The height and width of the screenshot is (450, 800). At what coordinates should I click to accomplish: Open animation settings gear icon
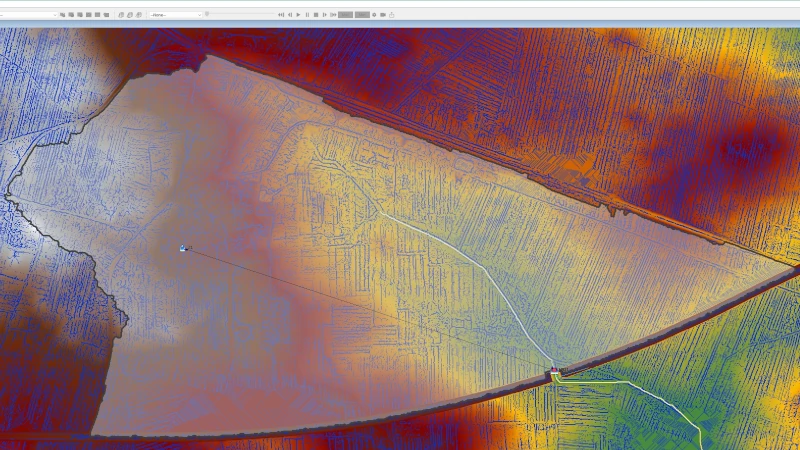374,15
